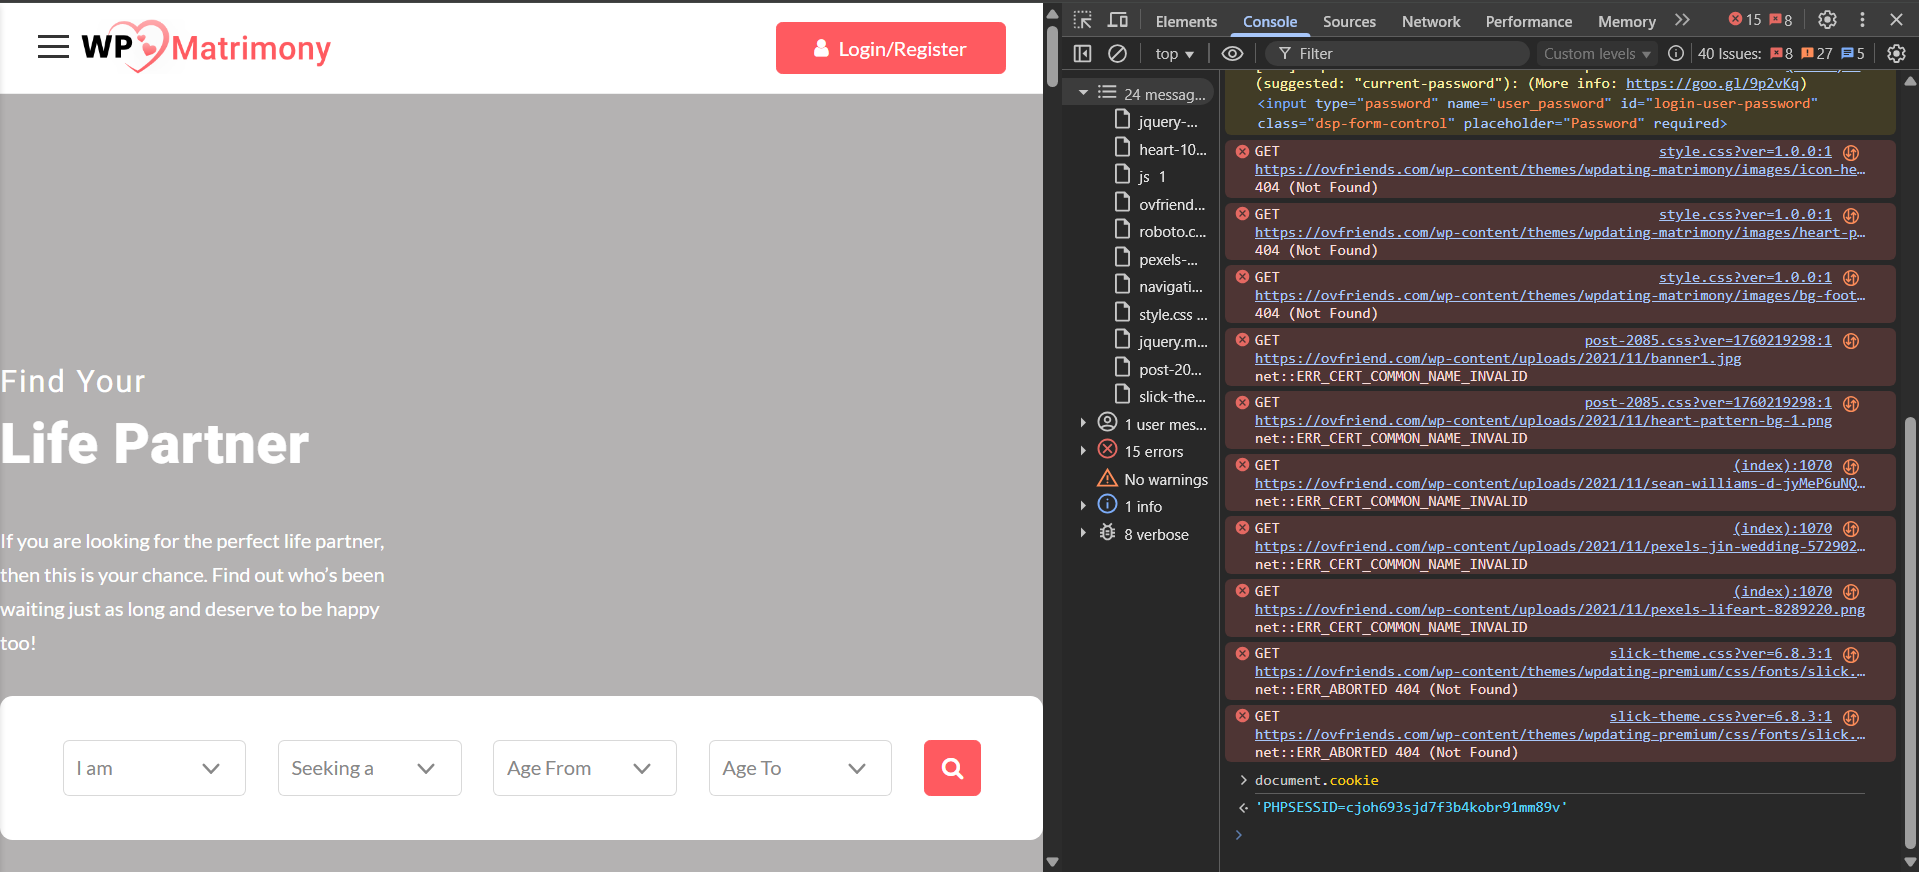Click the inspect element picker icon
This screenshot has height=872, width=1919.
click(x=1082, y=20)
